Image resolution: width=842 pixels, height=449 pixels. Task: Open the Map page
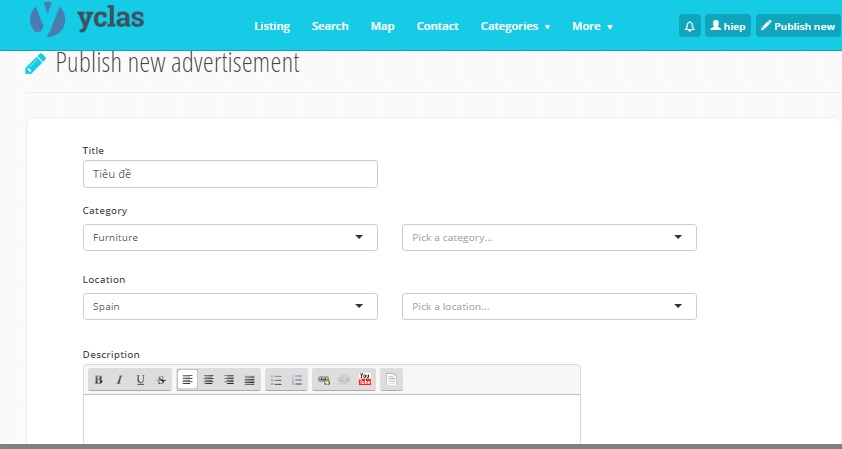(x=383, y=26)
